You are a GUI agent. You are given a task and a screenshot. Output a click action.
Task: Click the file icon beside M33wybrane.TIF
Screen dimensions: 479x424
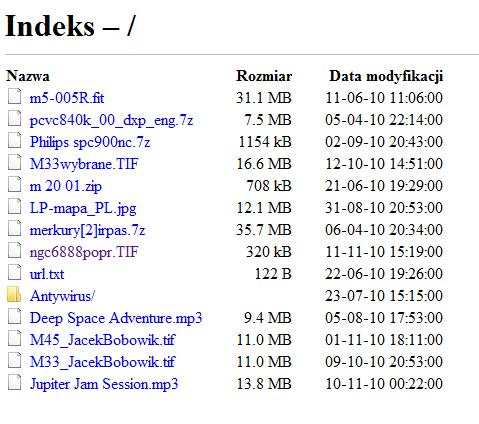pyautogui.click(x=14, y=162)
